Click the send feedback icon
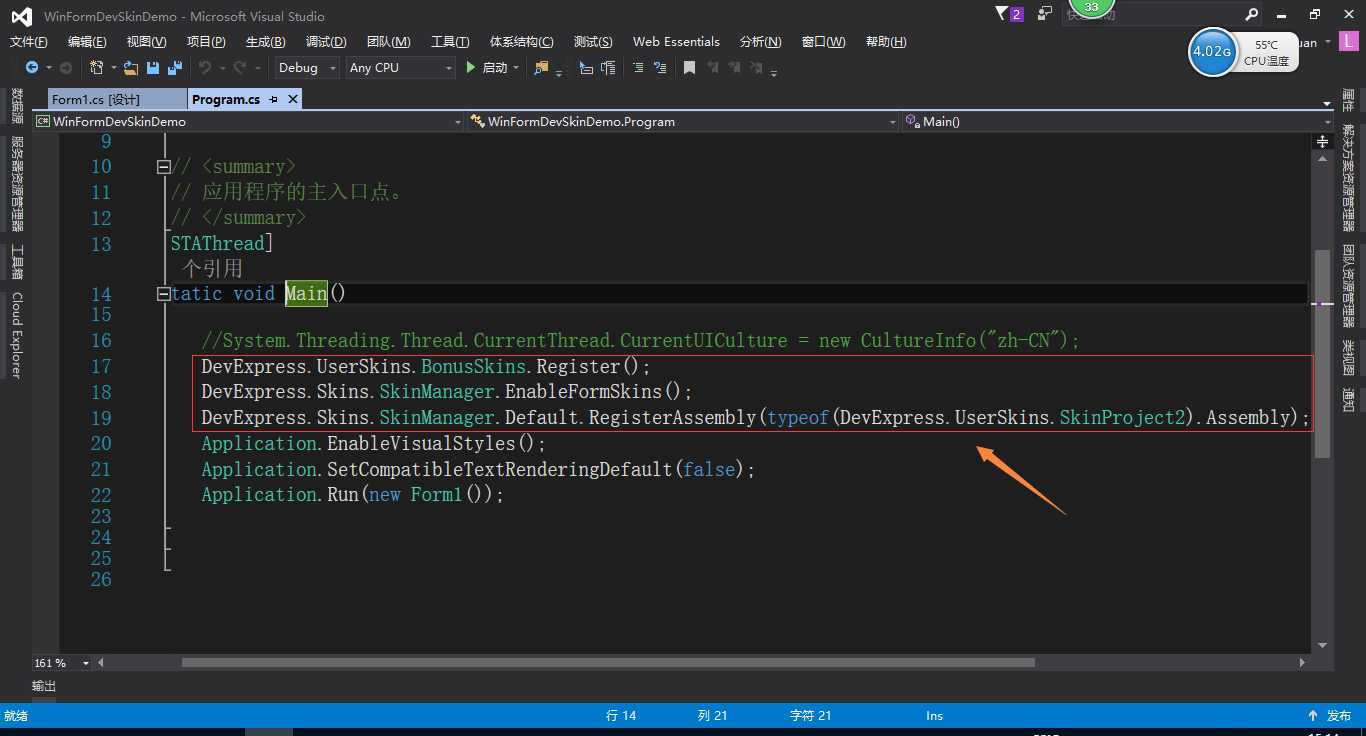This screenshot has width=1366, height=736. click(1045, 14)
